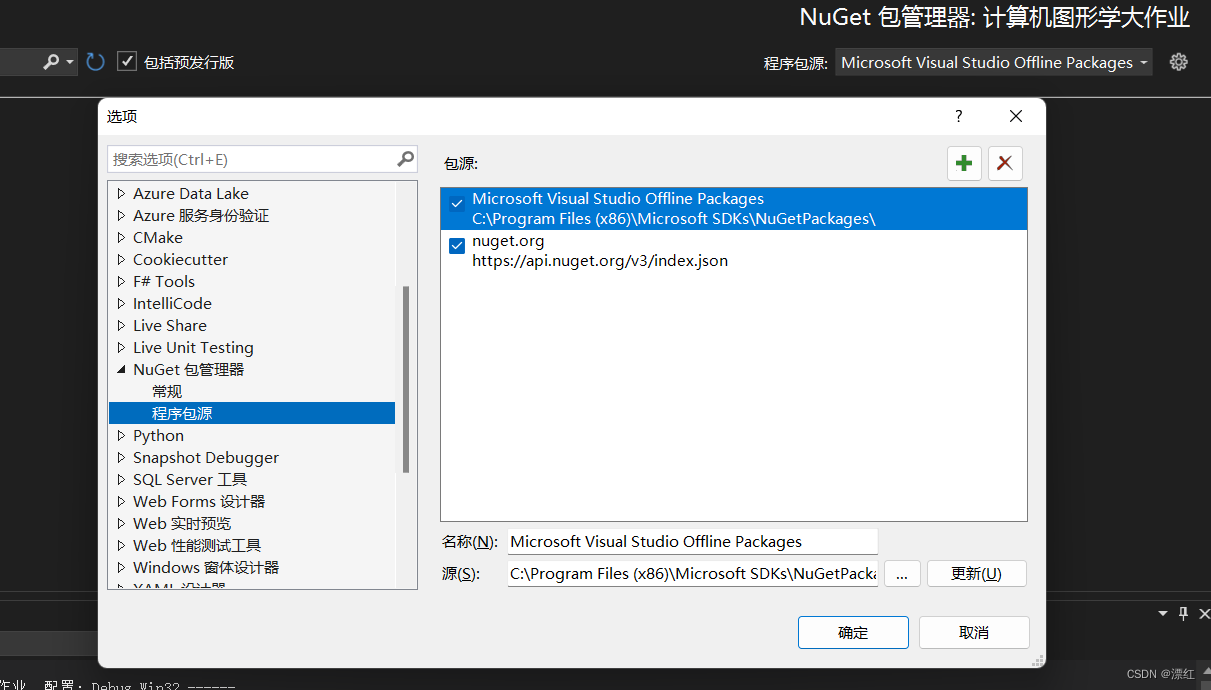Expand the Python tree node
This screenshot has width=1211, height=690.
[121, 435]
